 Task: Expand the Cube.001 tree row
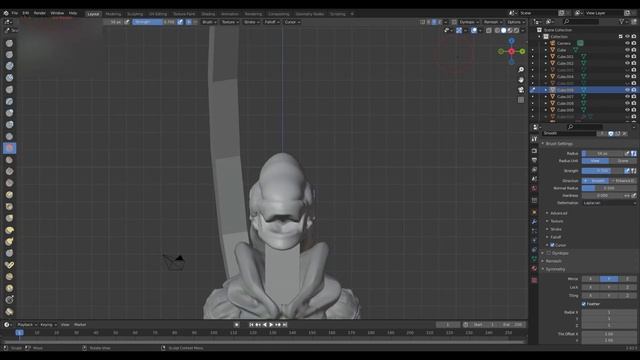(x=546, y=56)
